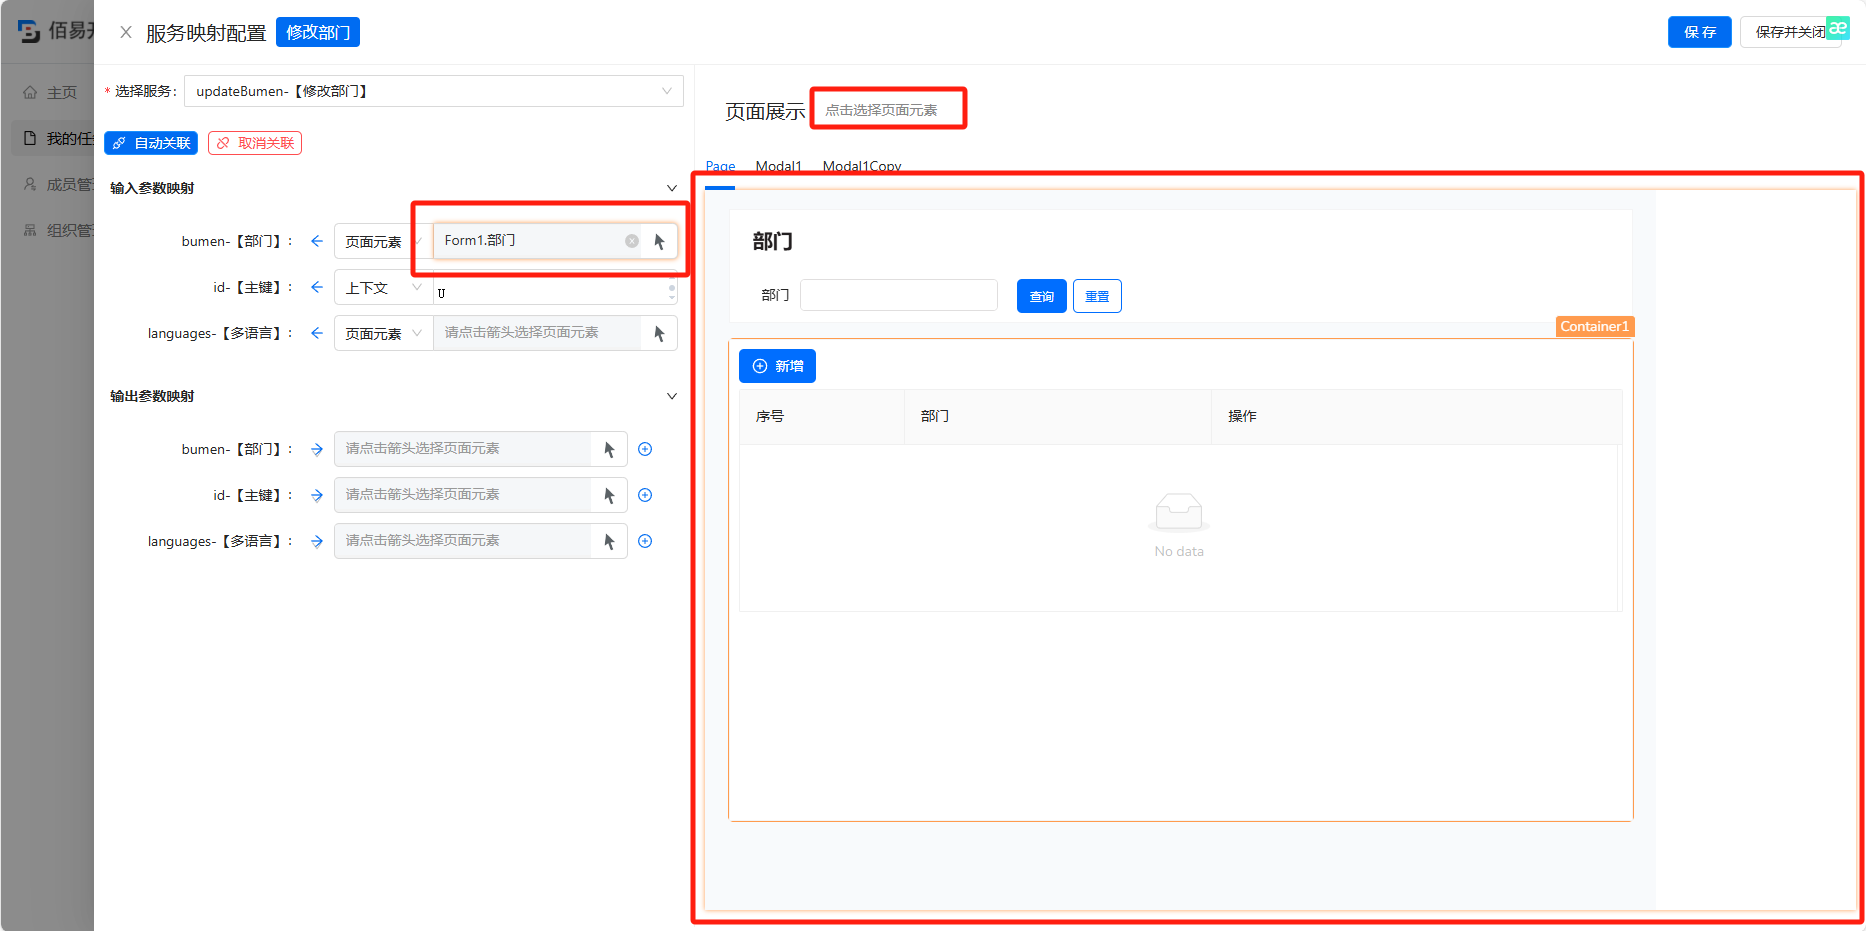Switch to the Modal1 tab
The height and width of the screenshot is (931, 1866).
click(x=779, y=166)
